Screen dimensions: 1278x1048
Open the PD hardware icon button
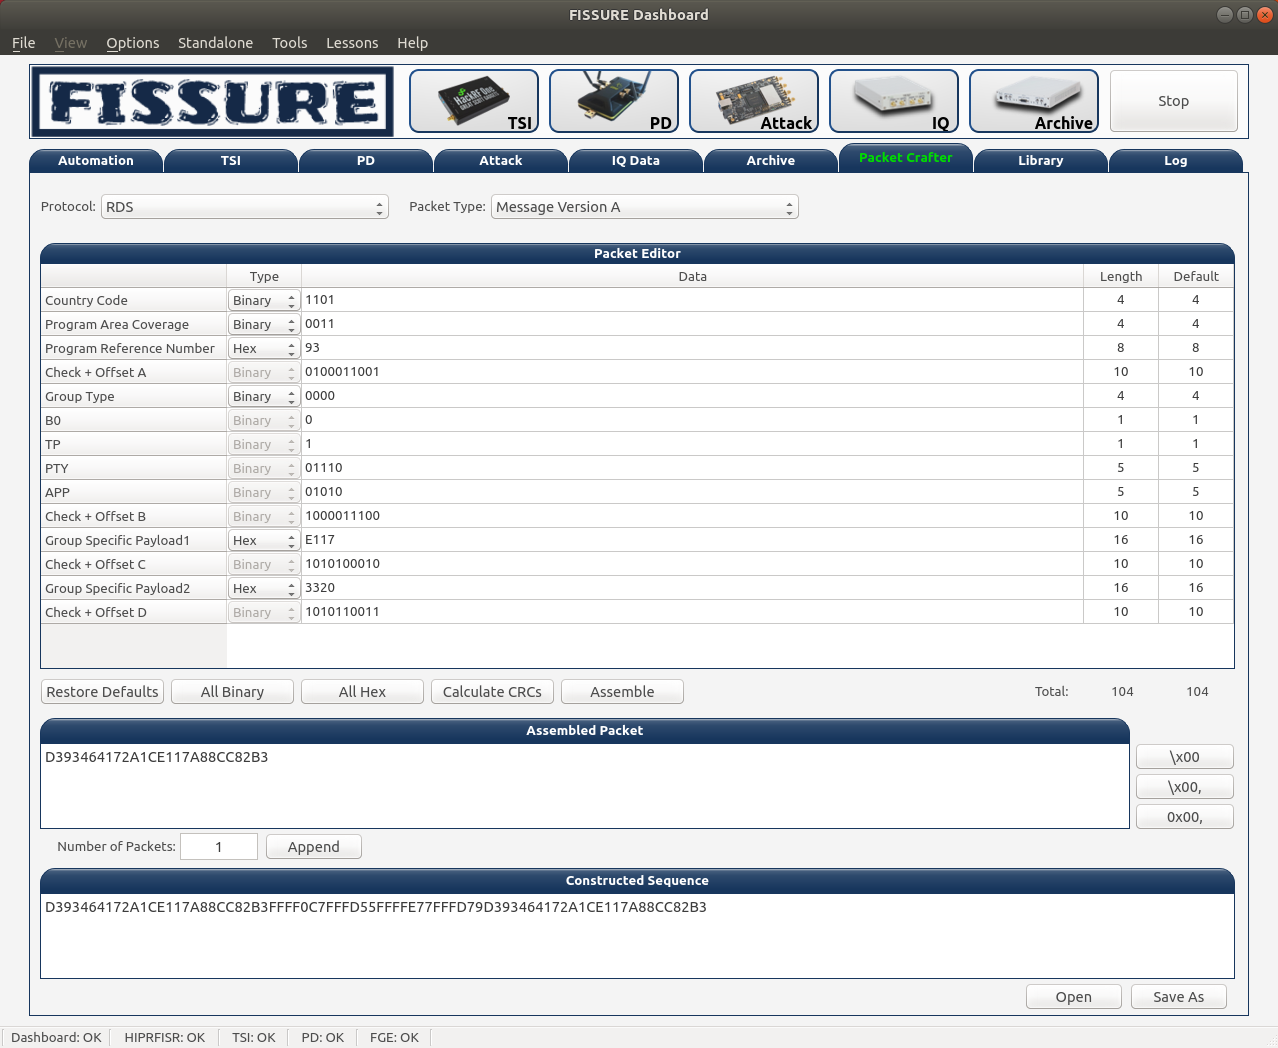tap(614, 101)
